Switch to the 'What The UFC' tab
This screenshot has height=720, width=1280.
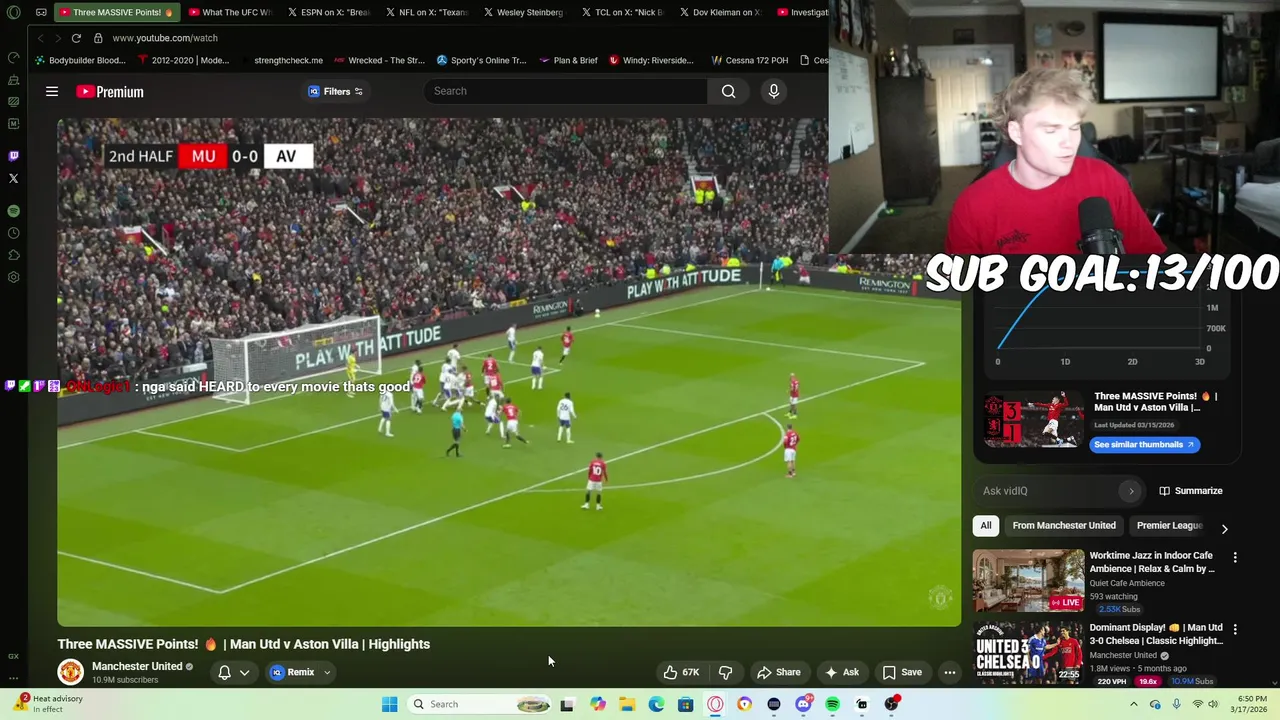[x=229, y=13]
